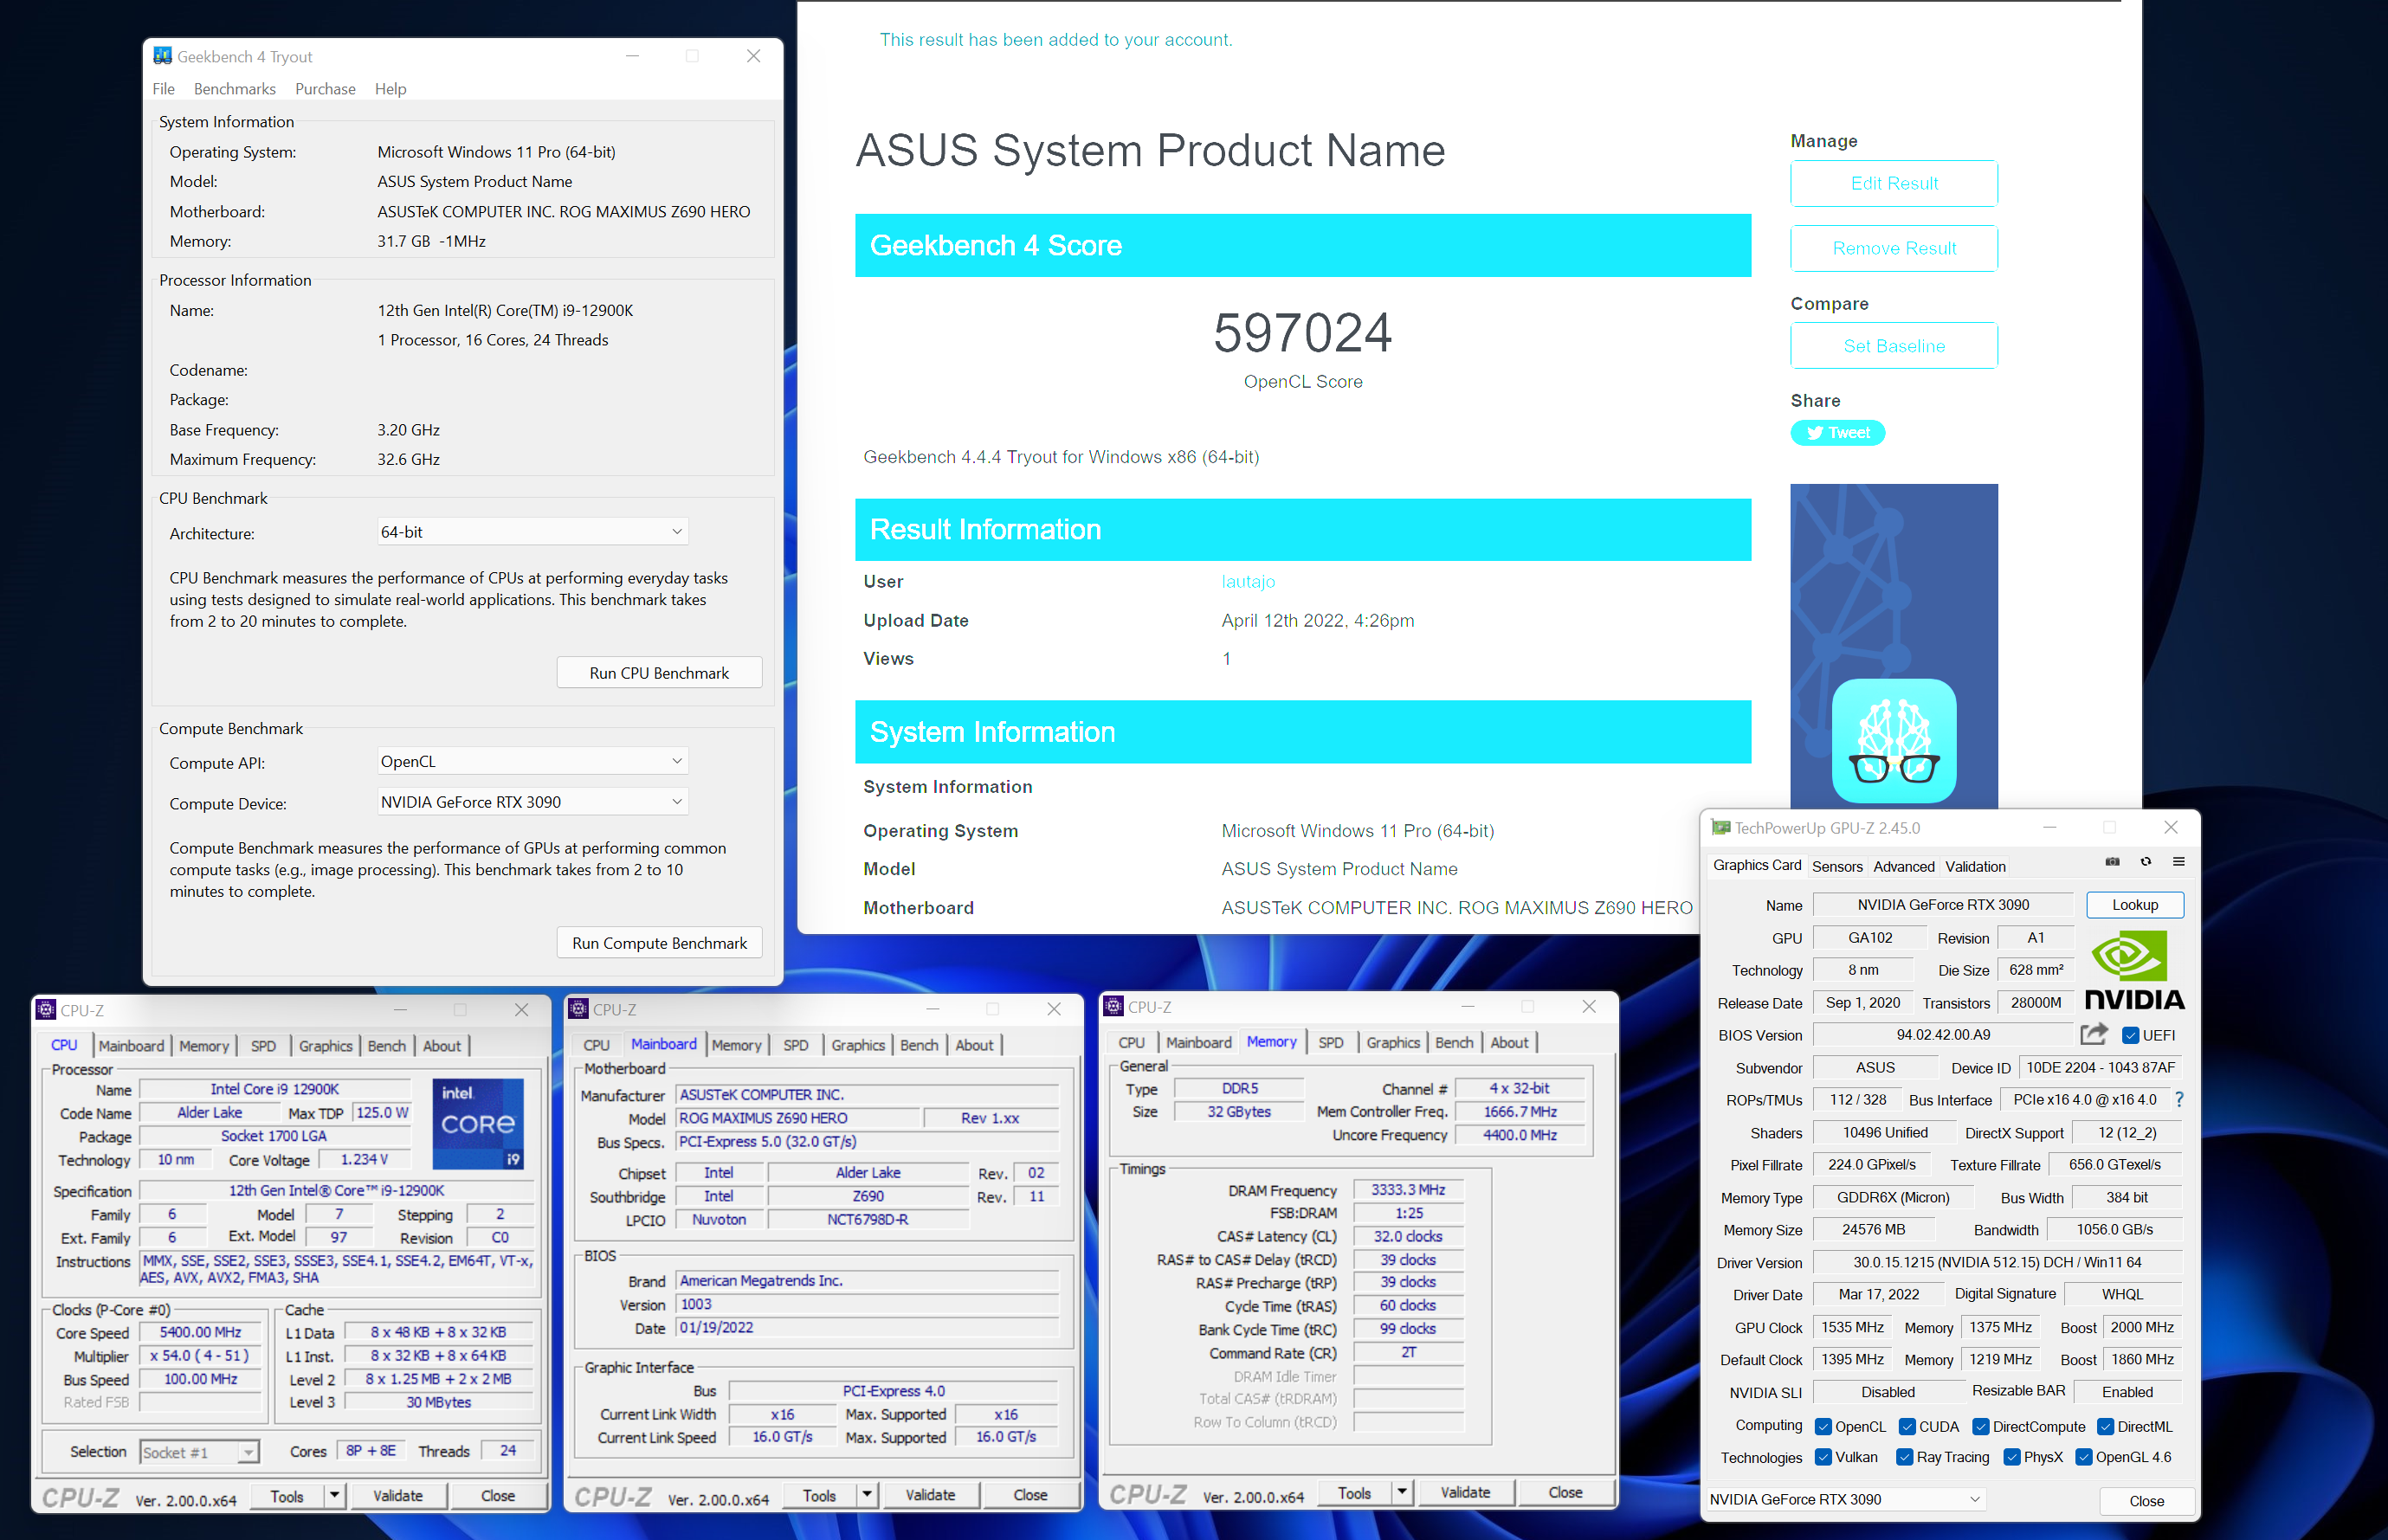
Task: Open the Socket #1 selection dropdown
Action: click(199, 1452)
